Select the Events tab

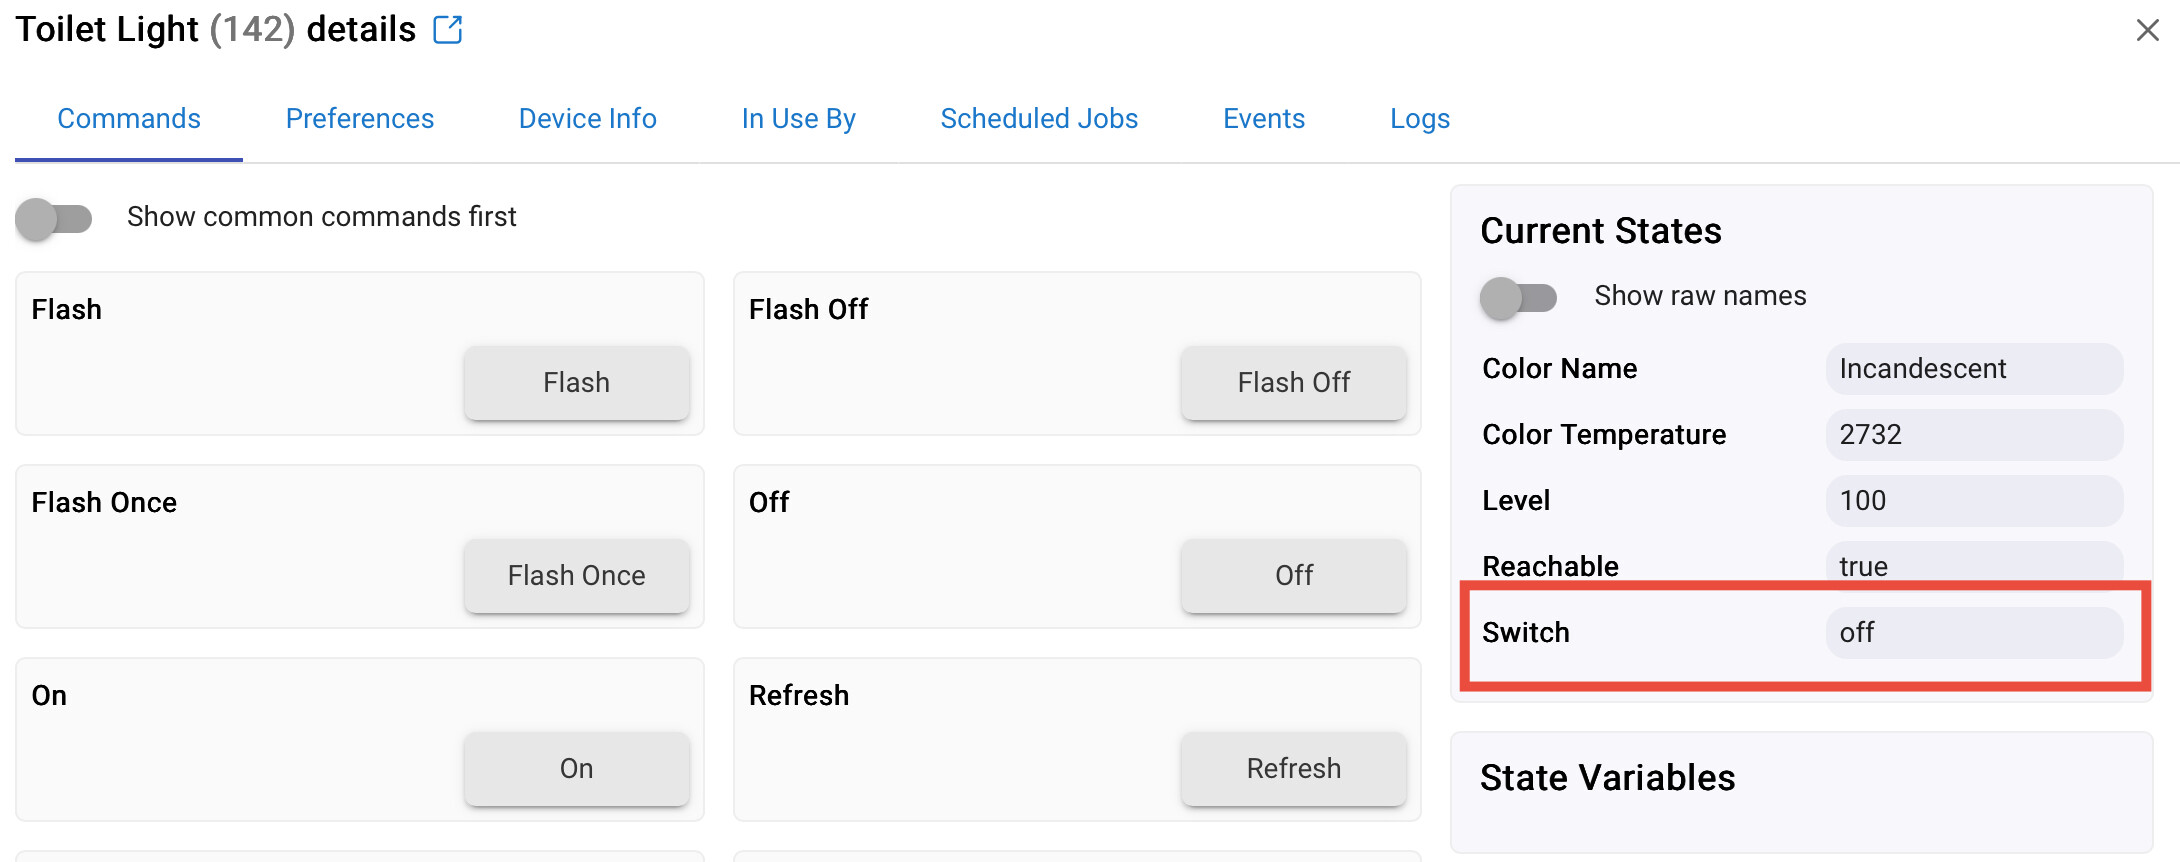pos(1264,119)
